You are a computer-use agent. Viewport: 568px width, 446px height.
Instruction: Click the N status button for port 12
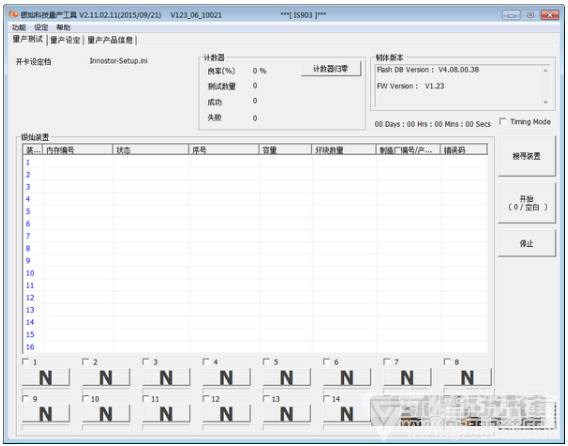pyautogui.click(x=226, y=414)
